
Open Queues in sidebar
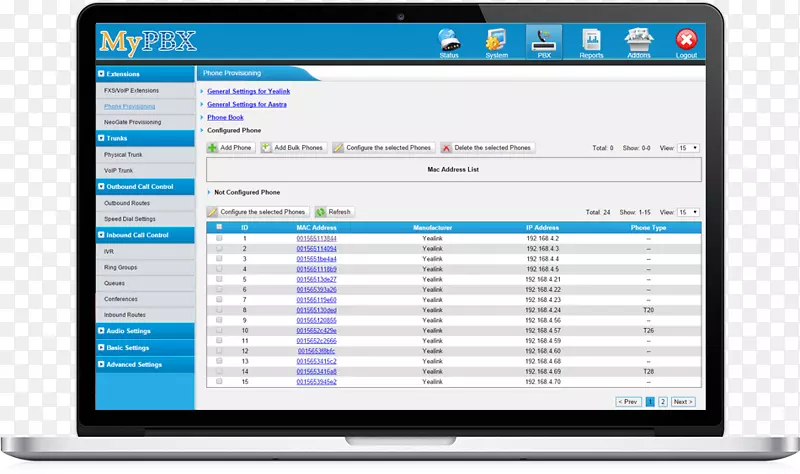coord(114,283)
